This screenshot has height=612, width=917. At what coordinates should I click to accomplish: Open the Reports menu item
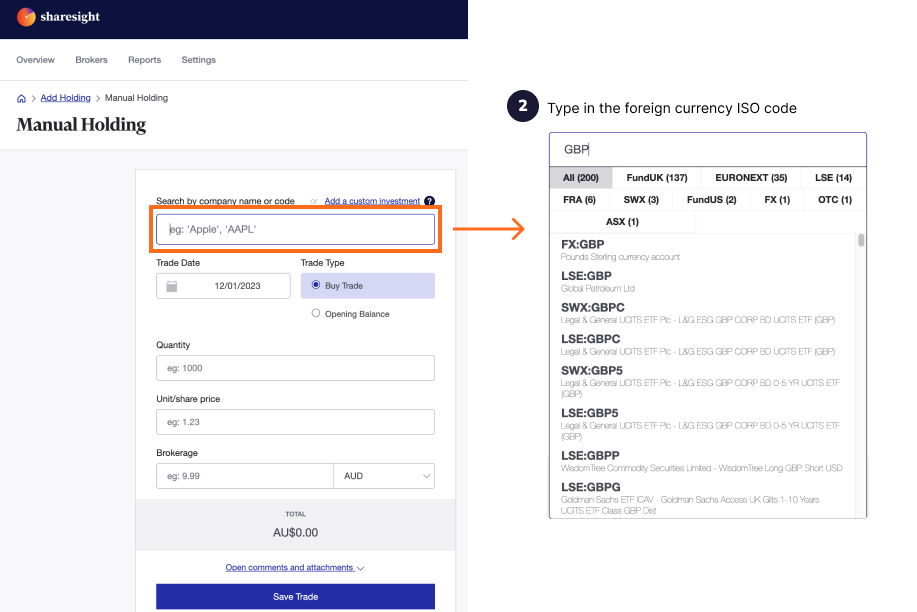click(144, 60)
